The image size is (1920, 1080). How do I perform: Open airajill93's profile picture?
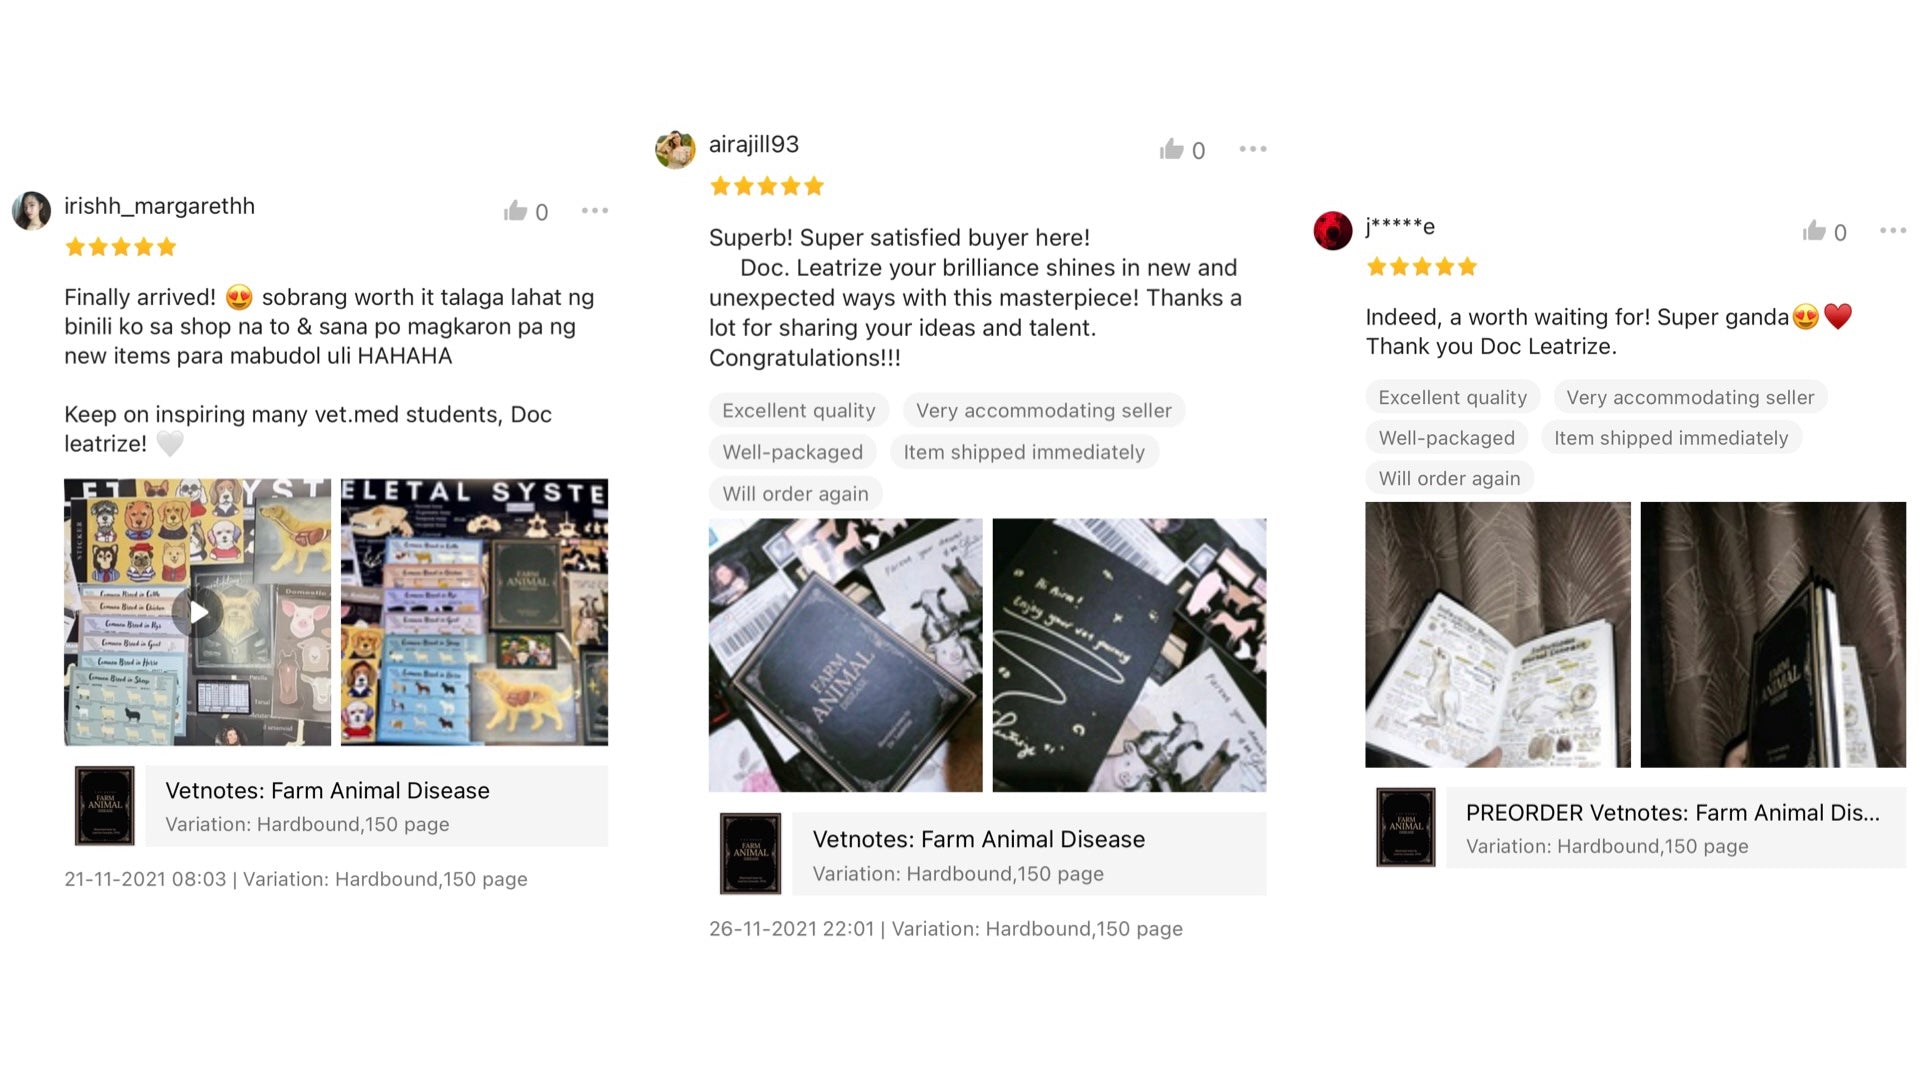click(x=675, y=150)
